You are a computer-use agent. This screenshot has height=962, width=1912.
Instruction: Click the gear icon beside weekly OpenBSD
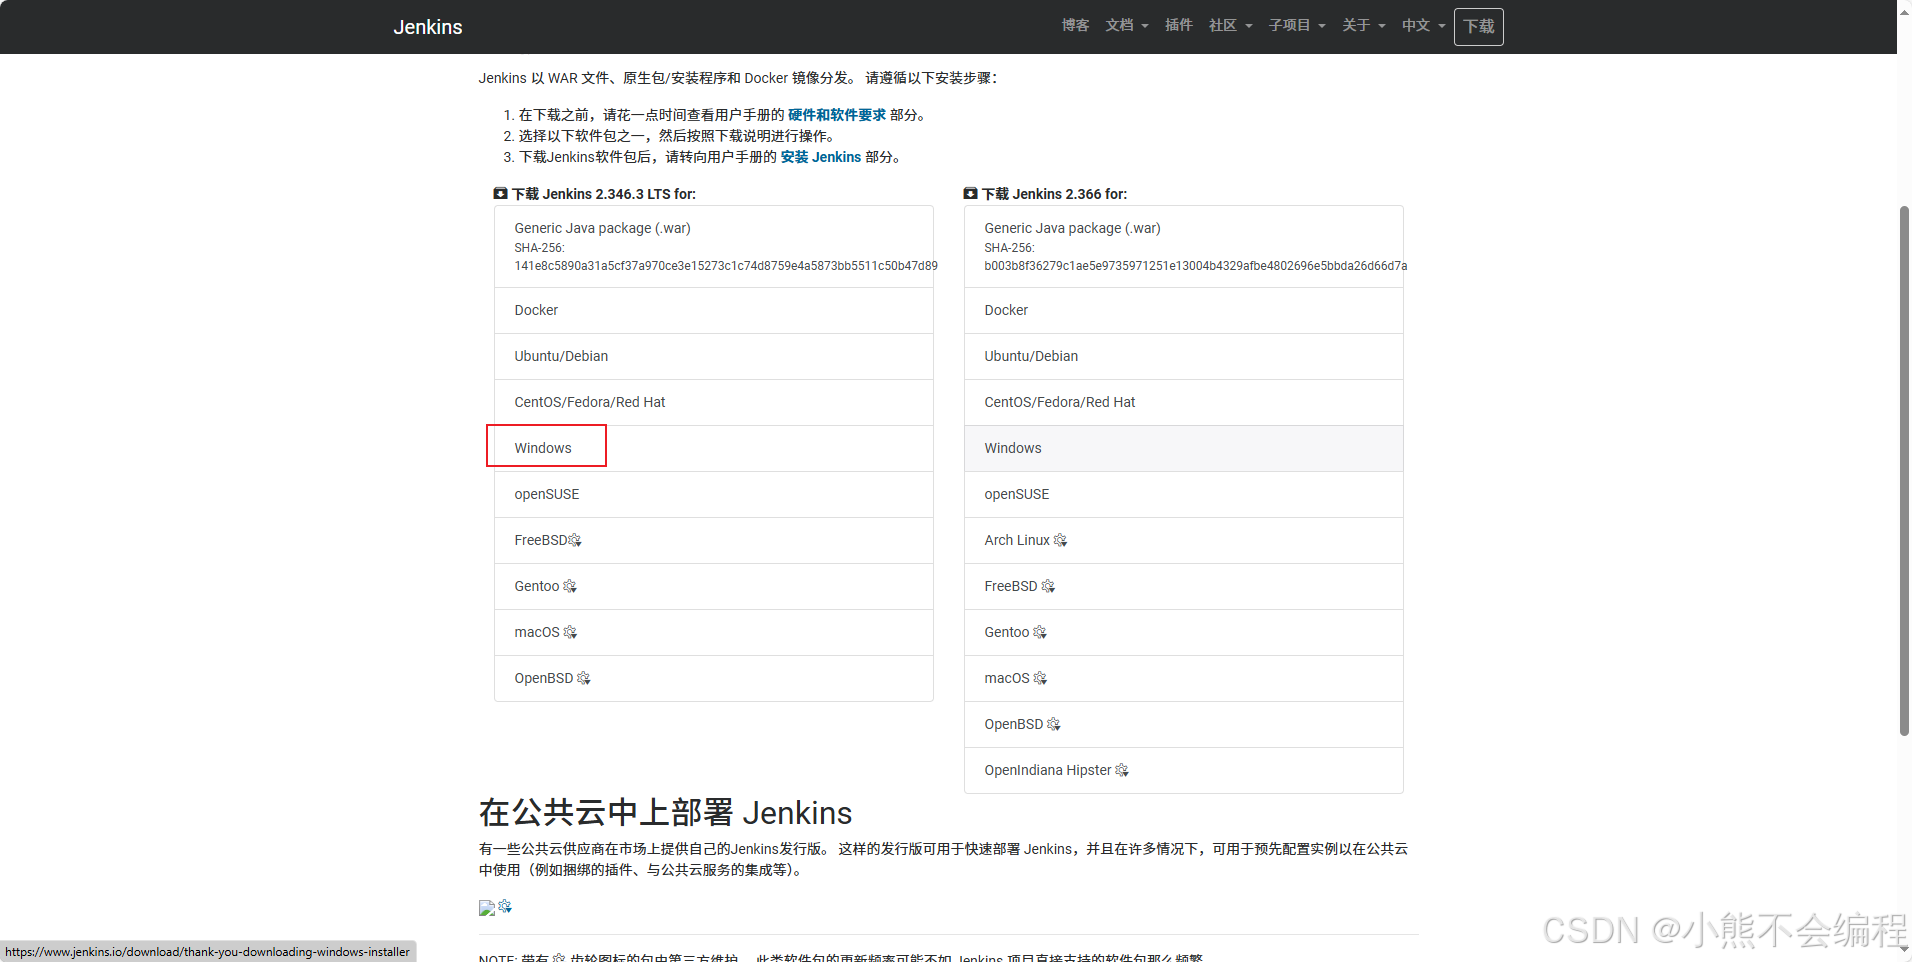coord(1054,724)
